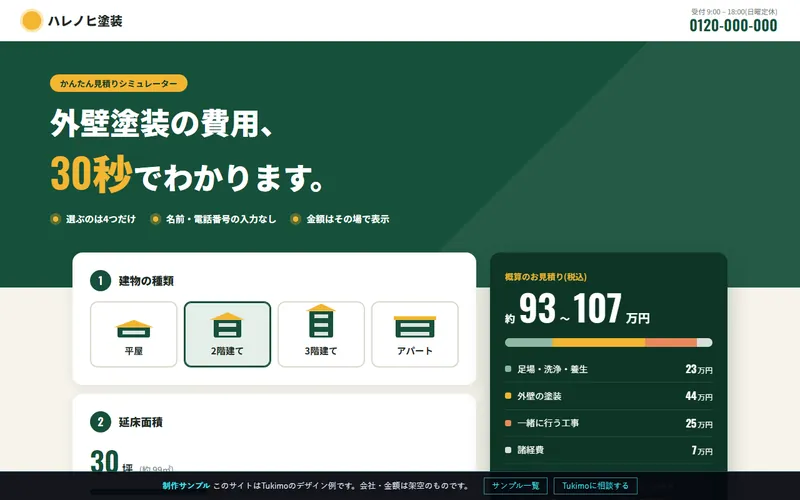Click the one-story house icon
The width and height of the screenshot is (800, 500).
pos(134,329)
